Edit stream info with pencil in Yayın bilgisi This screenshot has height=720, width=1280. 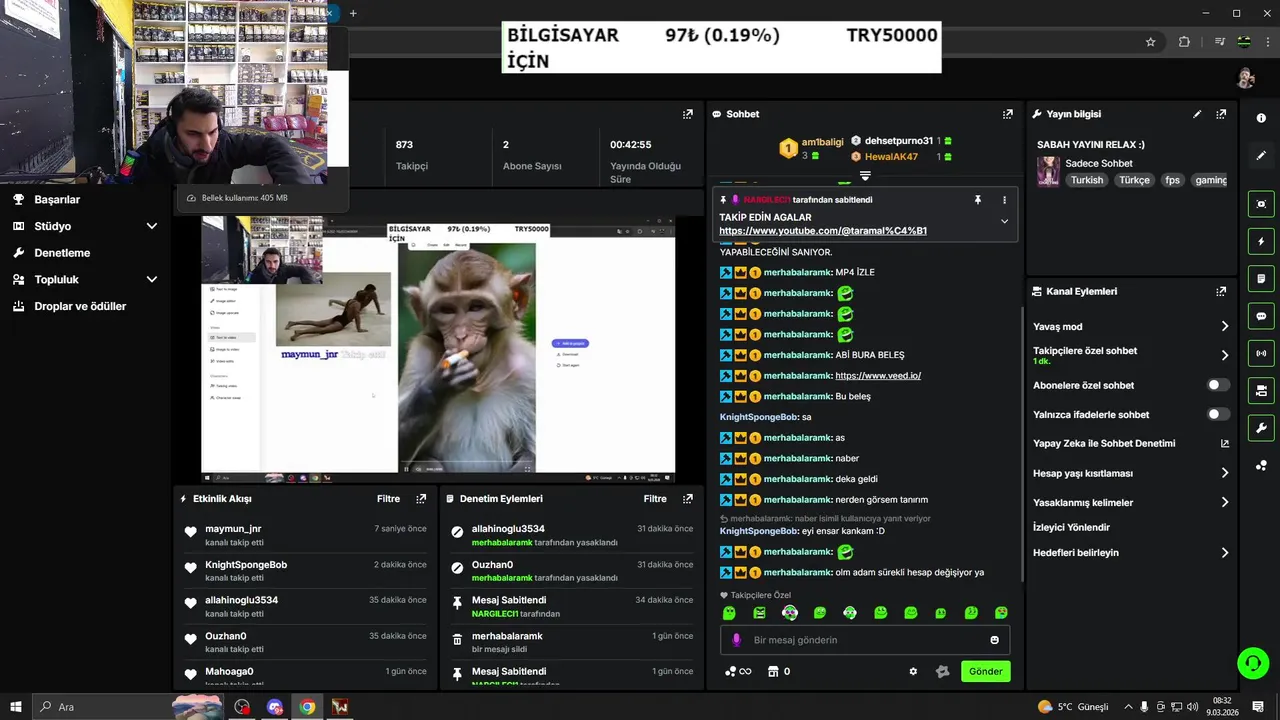[1197, 114]
